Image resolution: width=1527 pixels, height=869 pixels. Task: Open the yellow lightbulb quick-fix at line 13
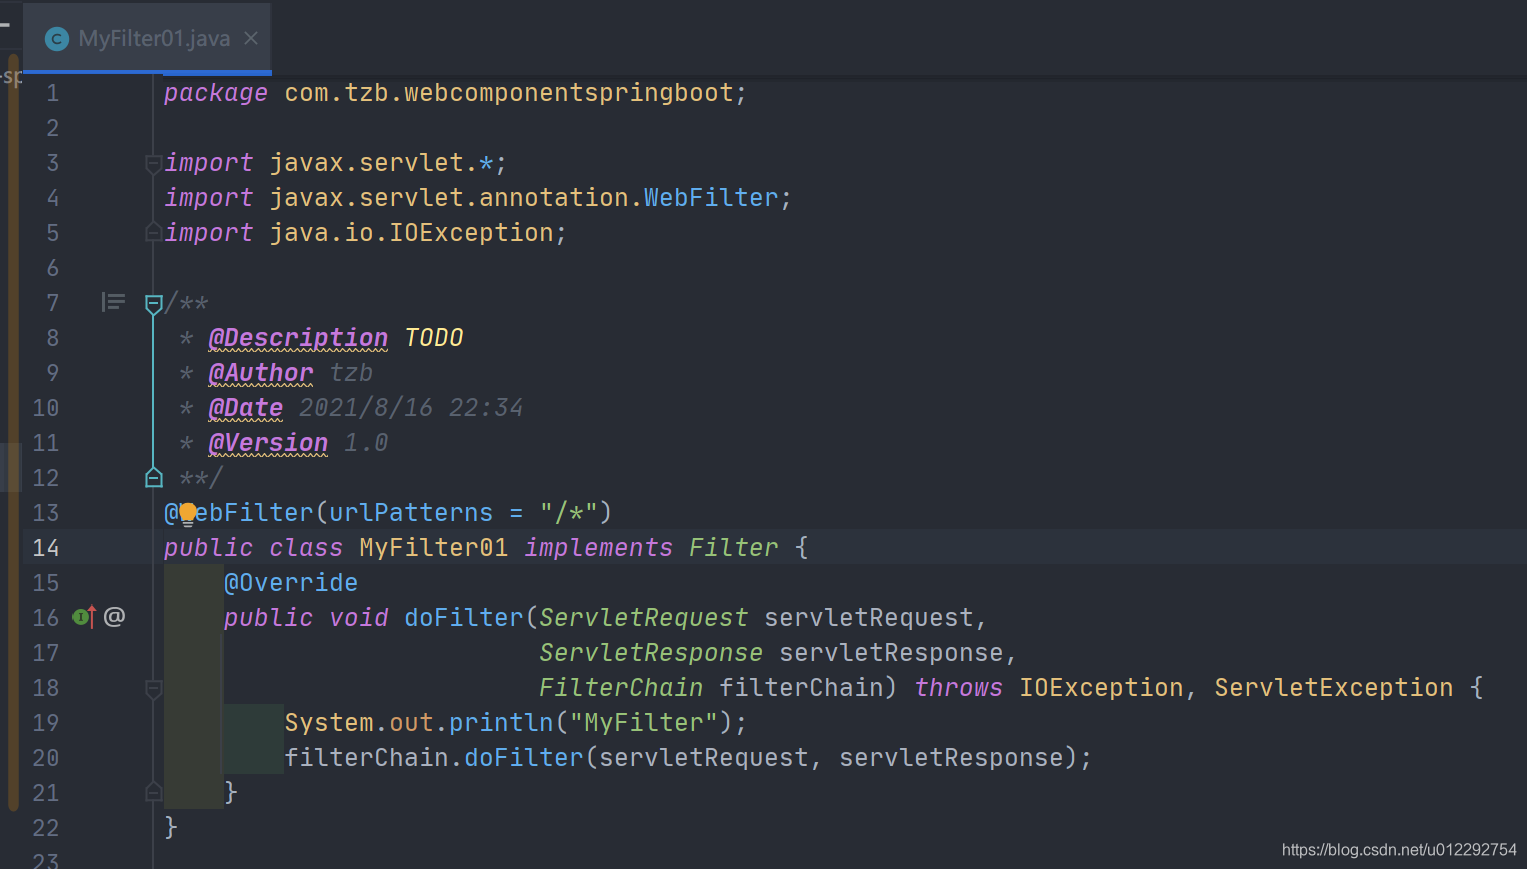pyautogui.click(x=187, y=514)
